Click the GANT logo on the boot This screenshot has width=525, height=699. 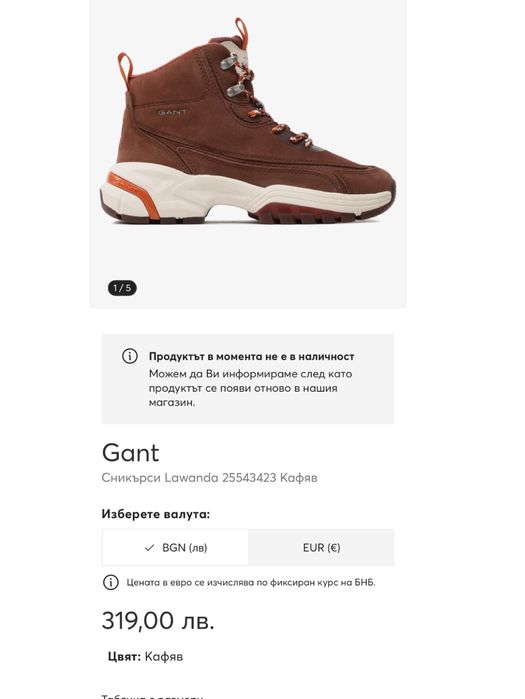[x=173, y=112]
